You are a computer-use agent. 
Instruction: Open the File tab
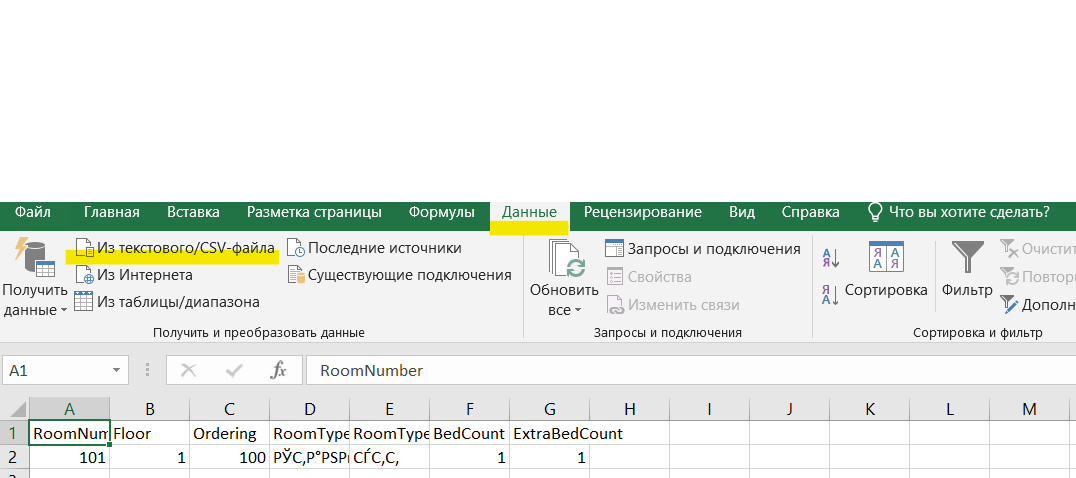point(33,212)
